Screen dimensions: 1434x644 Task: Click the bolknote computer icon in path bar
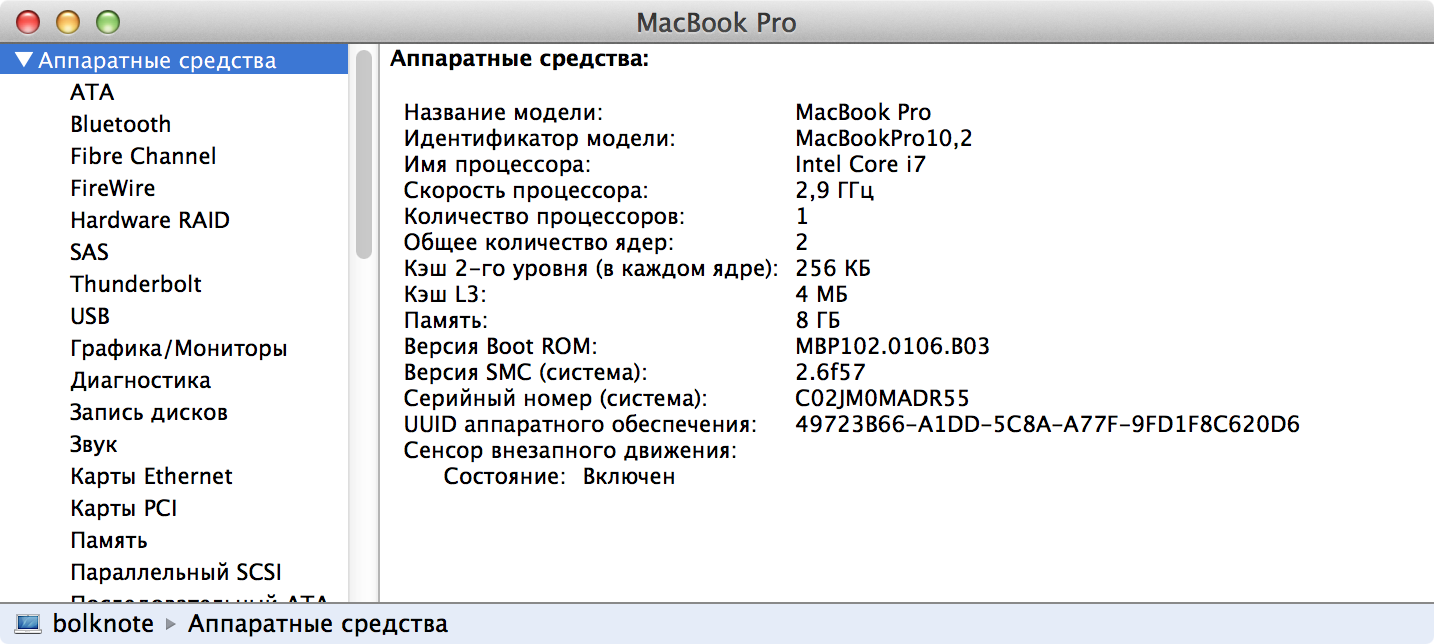click(29, 624)
